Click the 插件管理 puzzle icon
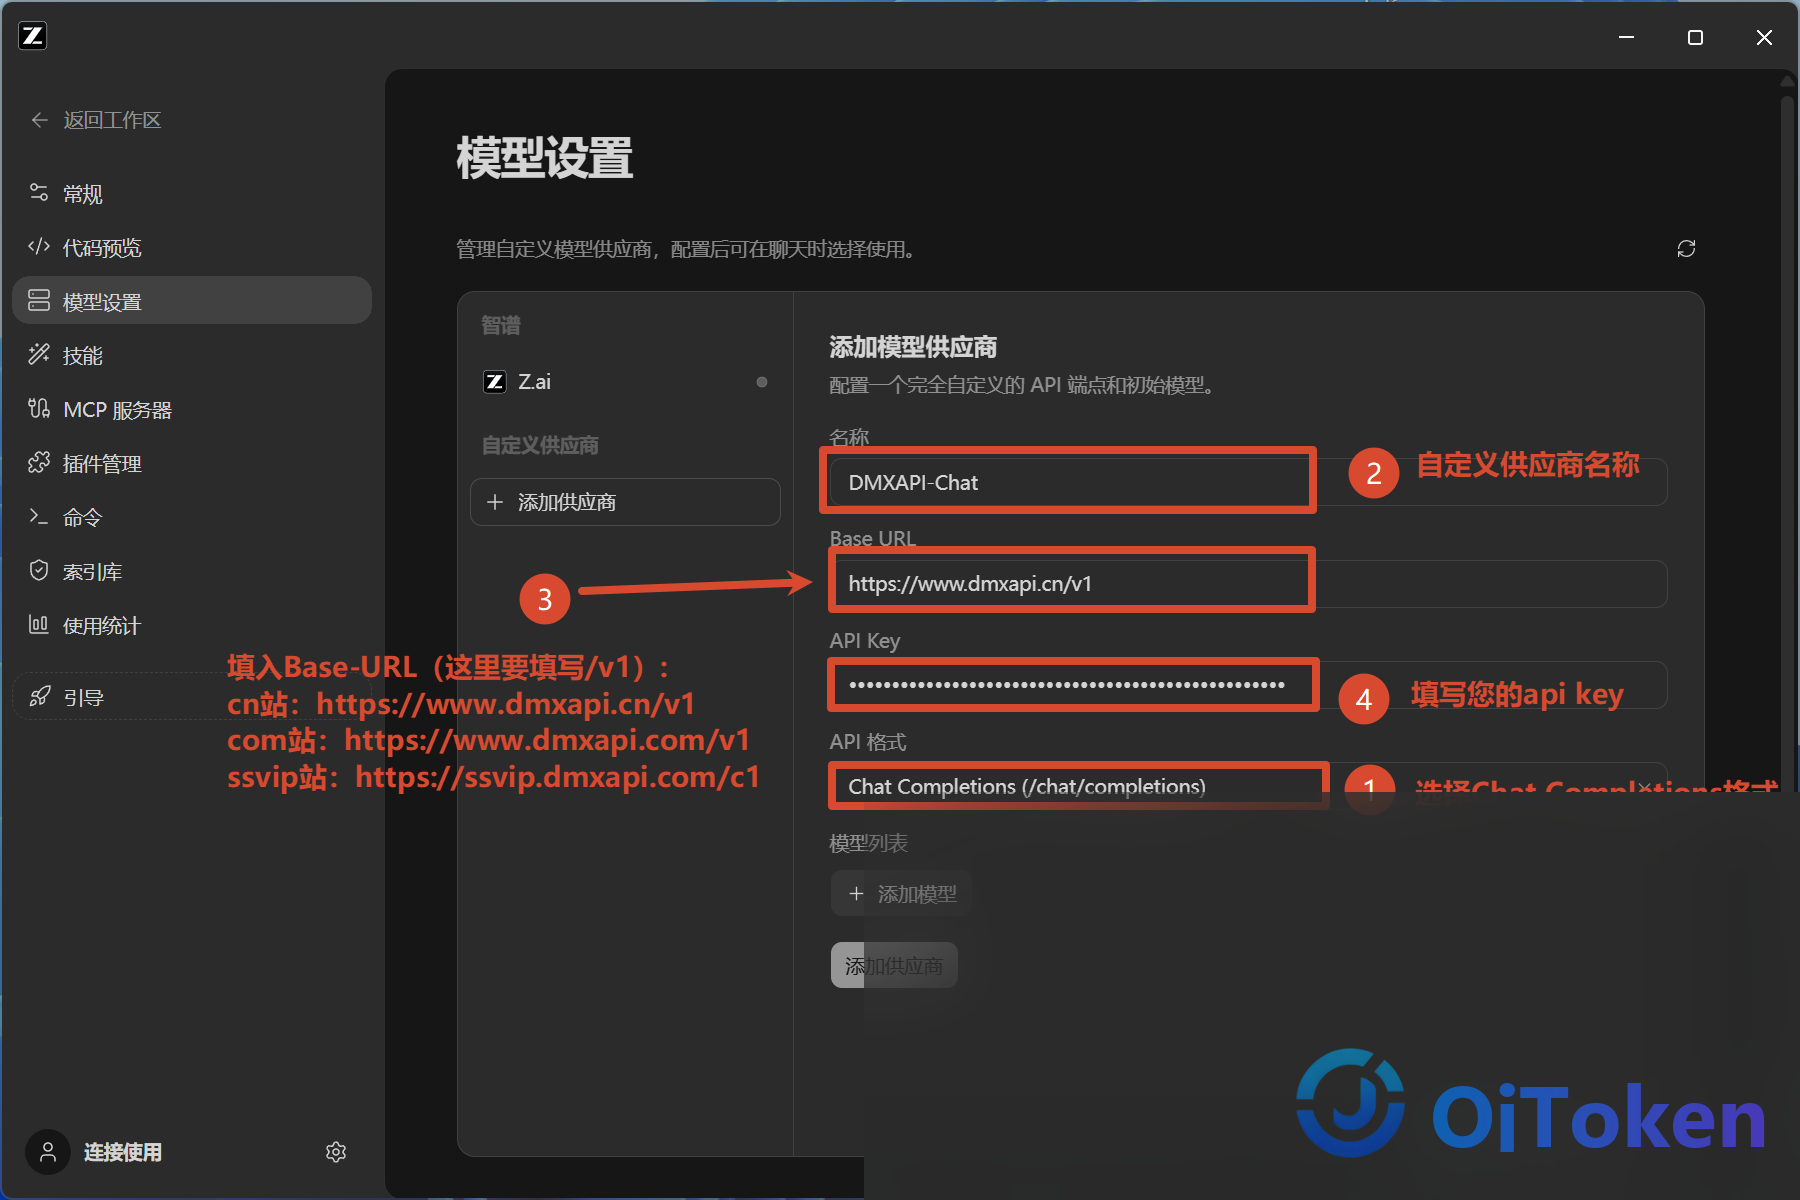The height and width of the screenshot is (1200, 1800). [x=39, y=463]
